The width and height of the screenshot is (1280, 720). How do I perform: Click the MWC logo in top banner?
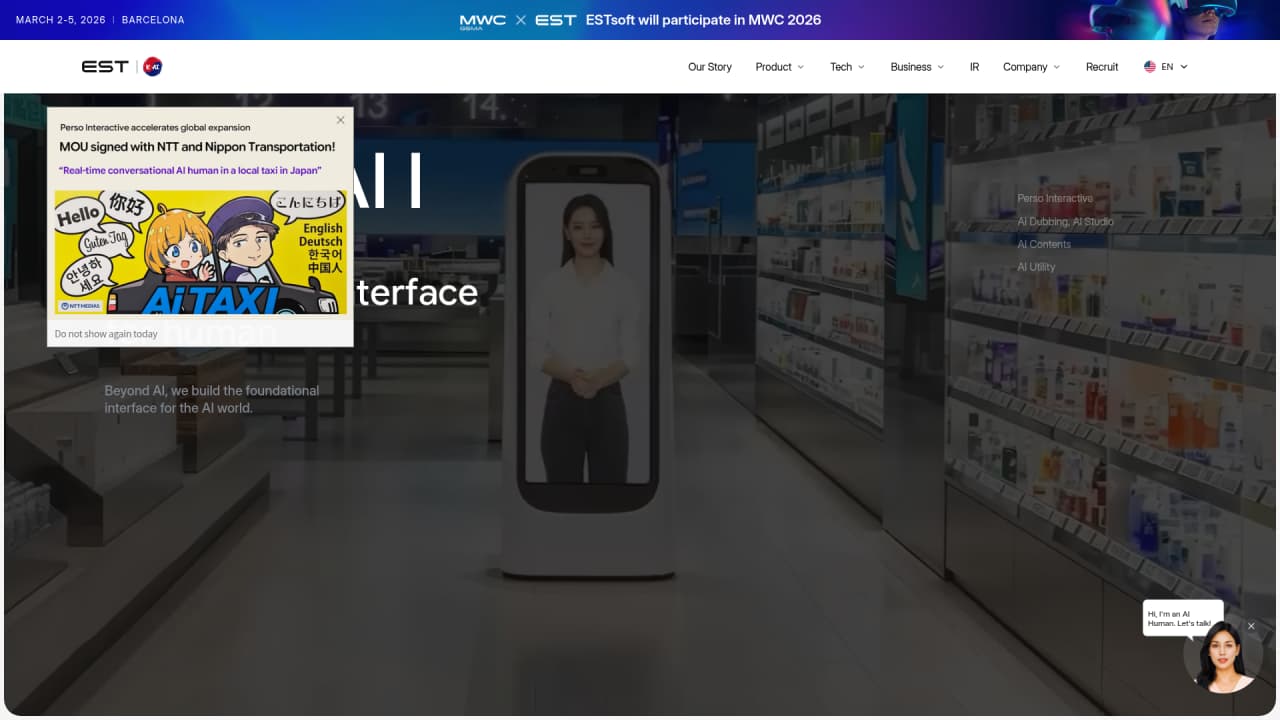[483, 20]
